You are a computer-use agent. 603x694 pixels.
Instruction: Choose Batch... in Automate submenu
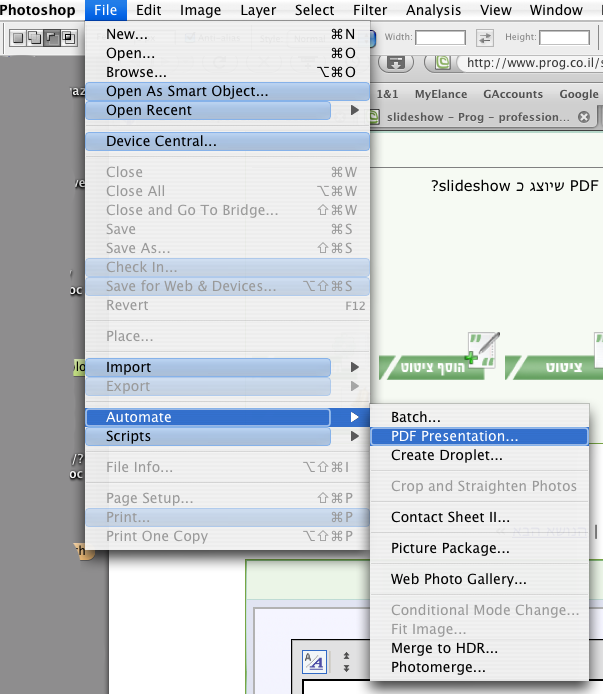[479, 417]
